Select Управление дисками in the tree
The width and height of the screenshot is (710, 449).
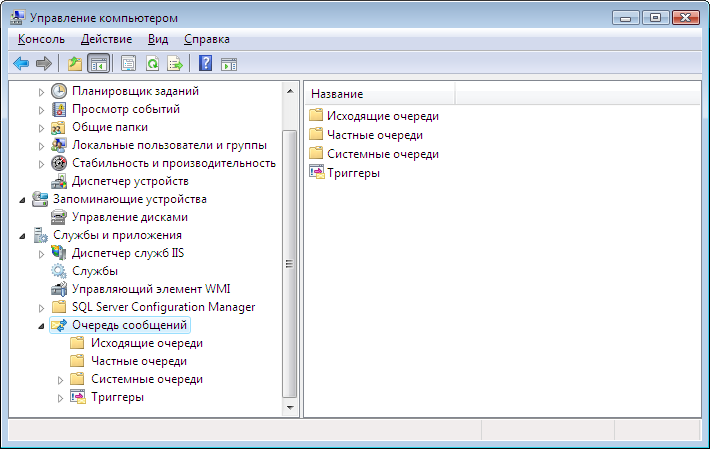click(130, 217)
